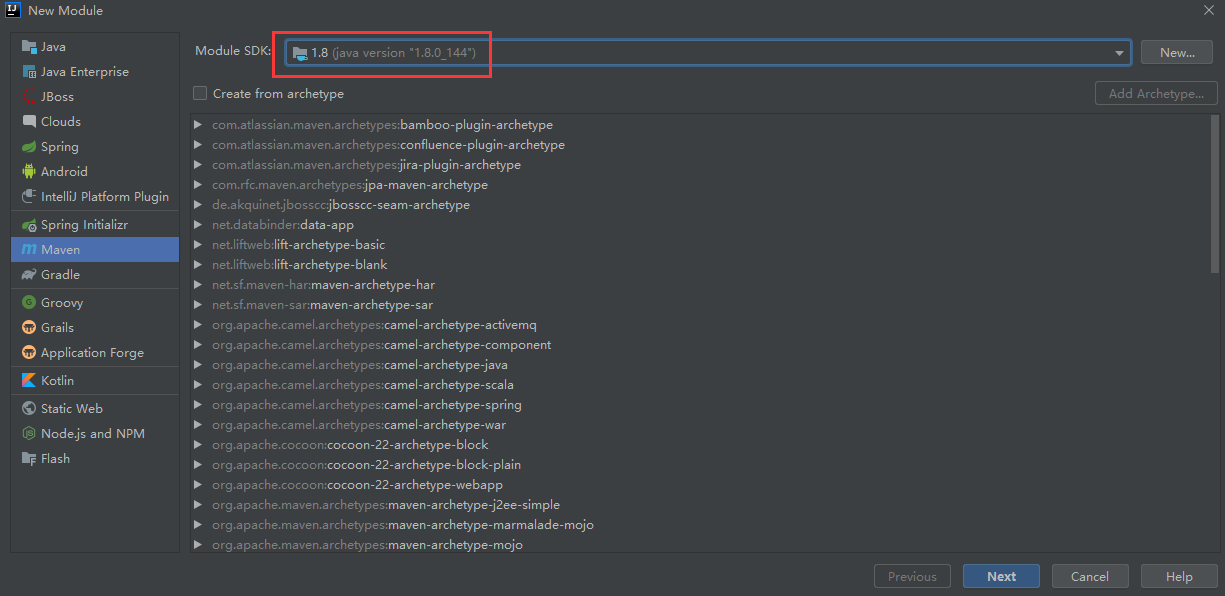This screenshot has height=596, width=1225.
Task: Select camel-archetype-java row
Action: 700,365
